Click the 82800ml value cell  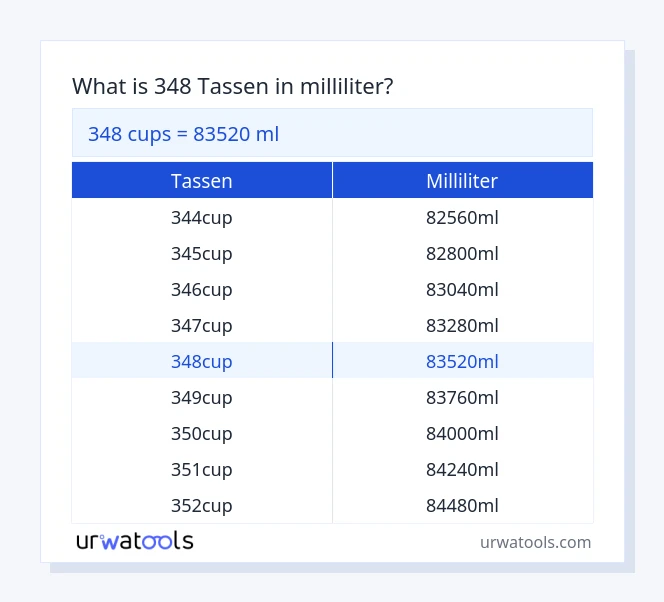pyautogui.click(x=462, y=253)
